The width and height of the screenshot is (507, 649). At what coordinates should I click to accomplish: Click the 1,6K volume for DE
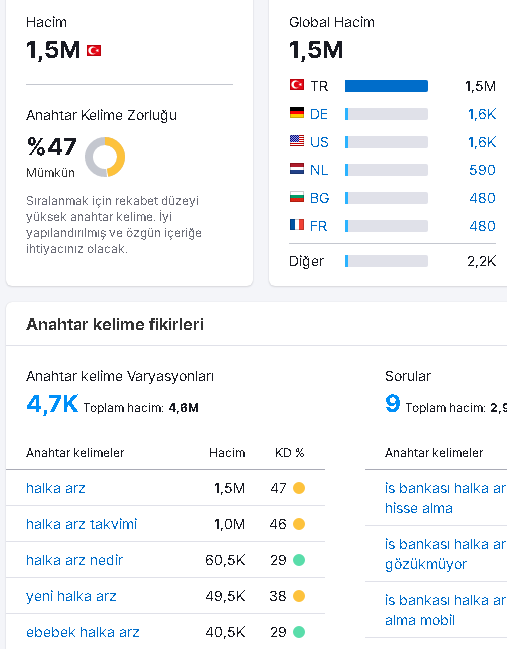pyautogui.click(x=482, y=114)
